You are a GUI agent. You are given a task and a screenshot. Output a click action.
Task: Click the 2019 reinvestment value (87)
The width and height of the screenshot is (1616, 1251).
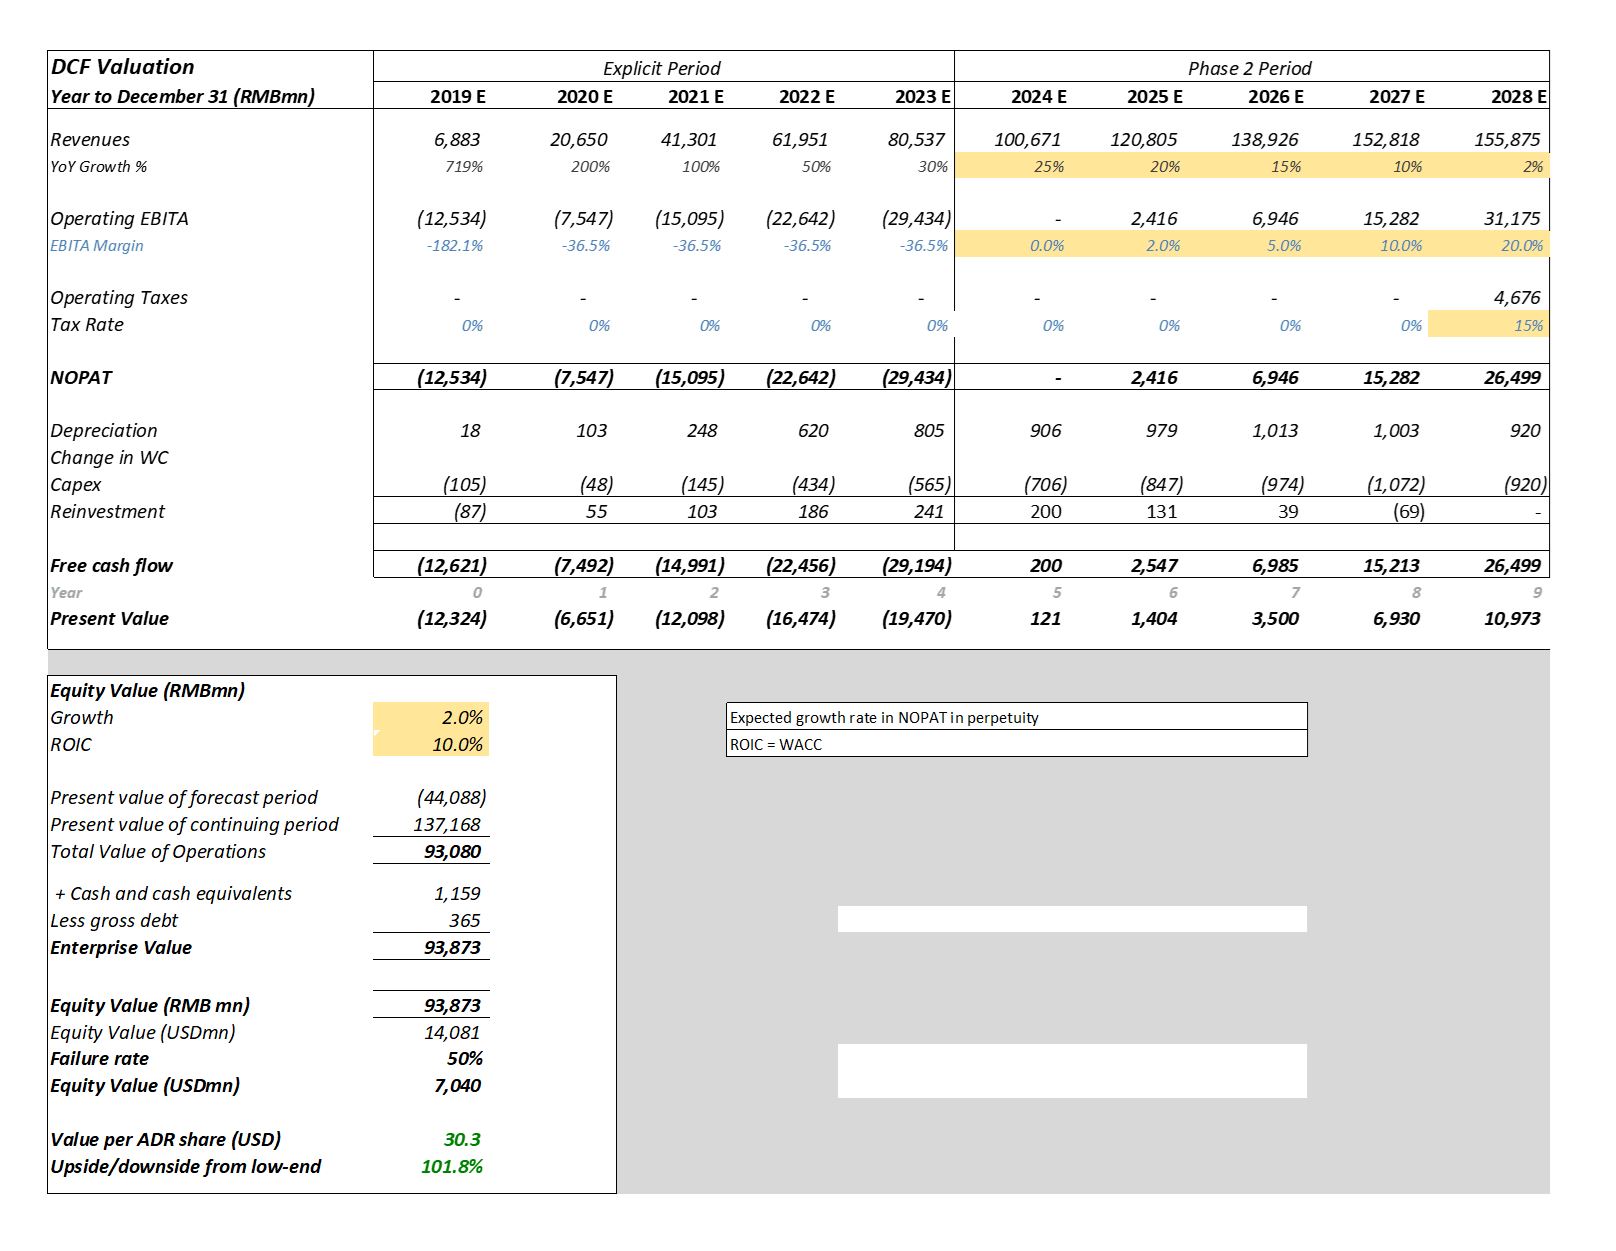(x=470, y=511)
